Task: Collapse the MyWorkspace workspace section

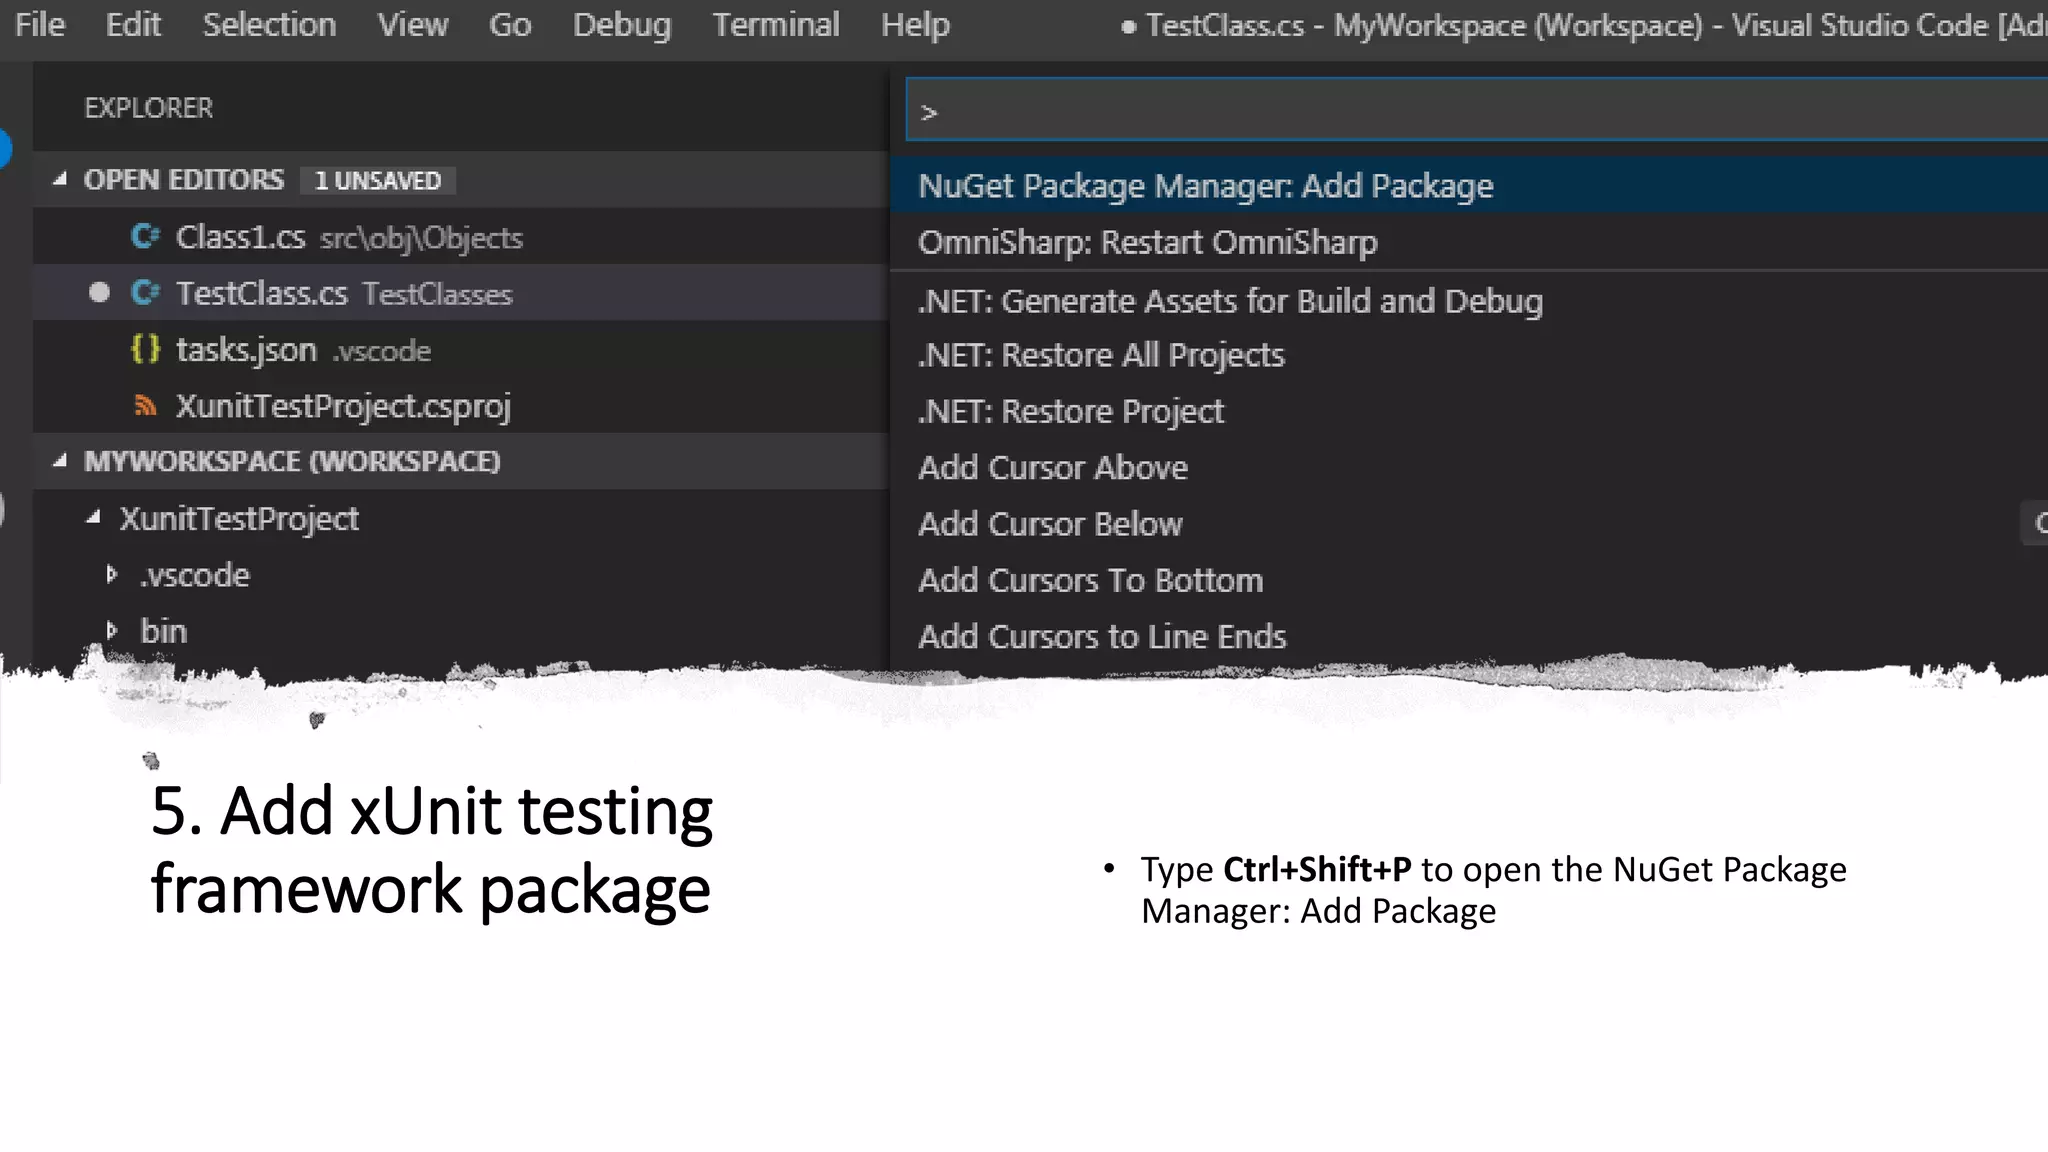Action: click(61, 461)
